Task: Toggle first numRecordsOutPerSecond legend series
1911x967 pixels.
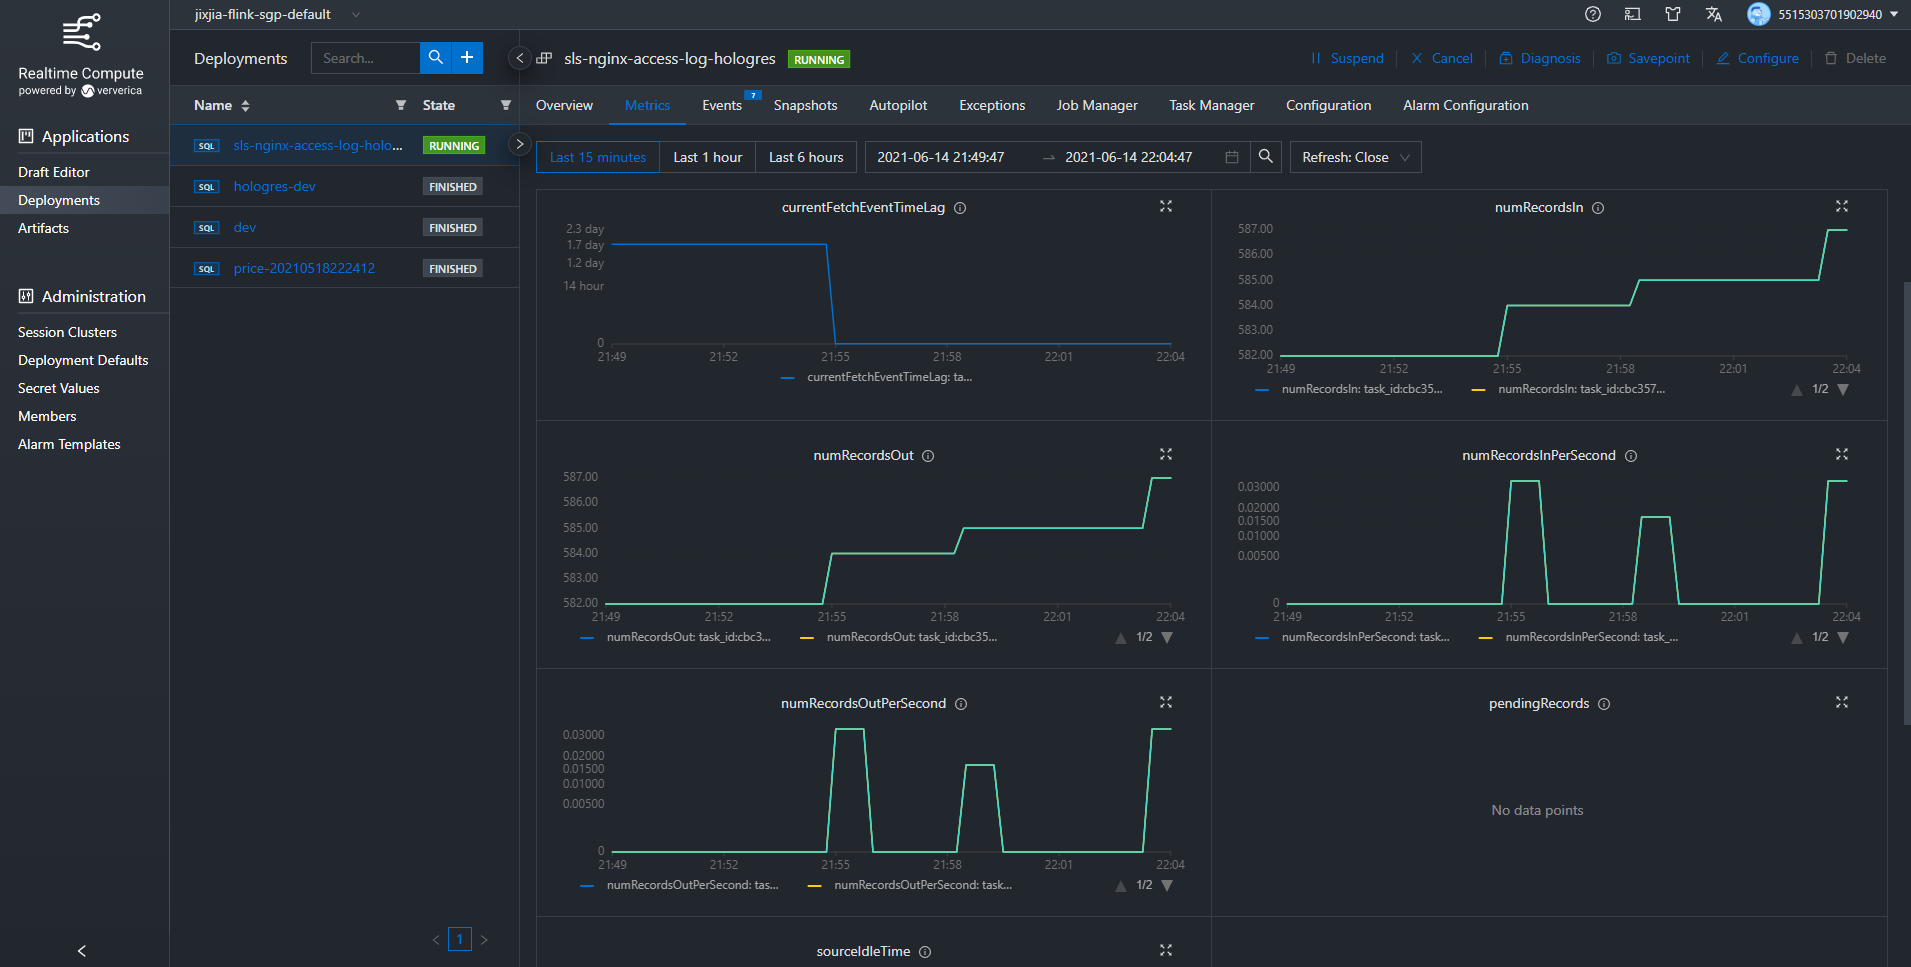Action: point(680,885)
